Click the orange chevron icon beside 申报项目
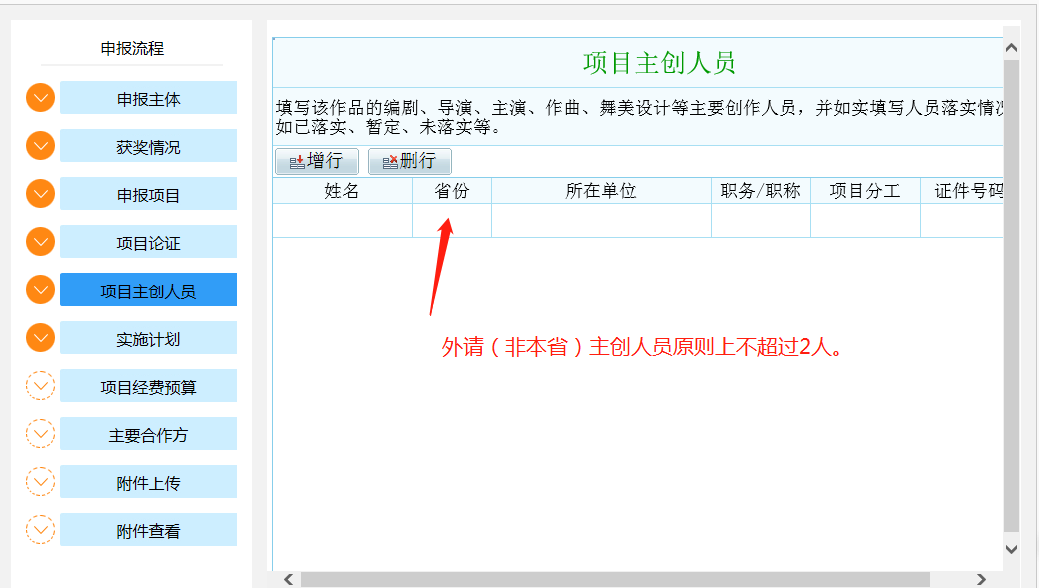 [40, 194]
